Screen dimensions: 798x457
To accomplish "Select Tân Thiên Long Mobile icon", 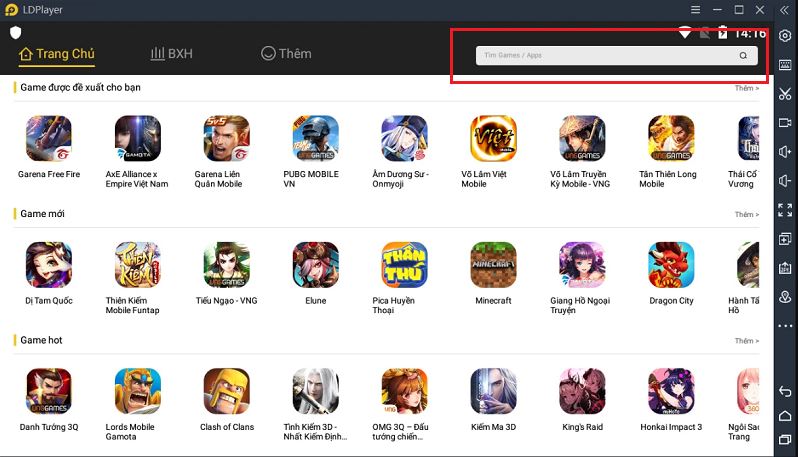I will 671,138.
